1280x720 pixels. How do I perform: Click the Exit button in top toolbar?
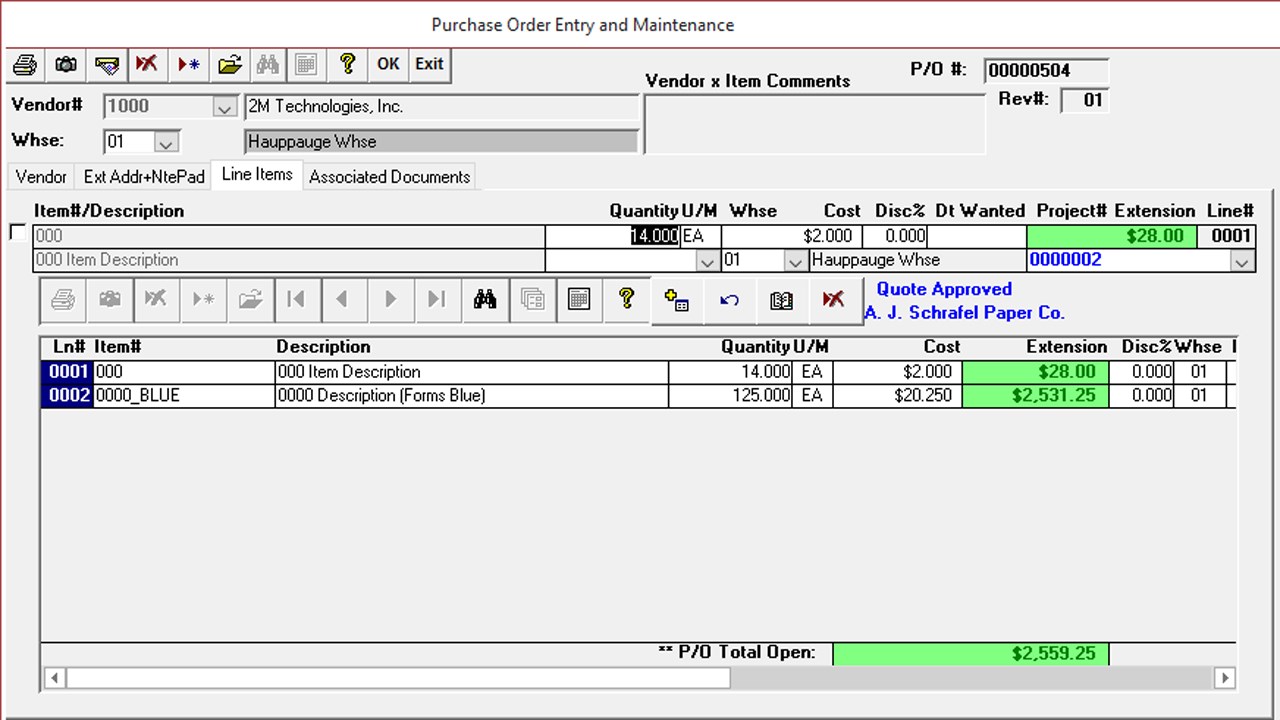(430, 65)
